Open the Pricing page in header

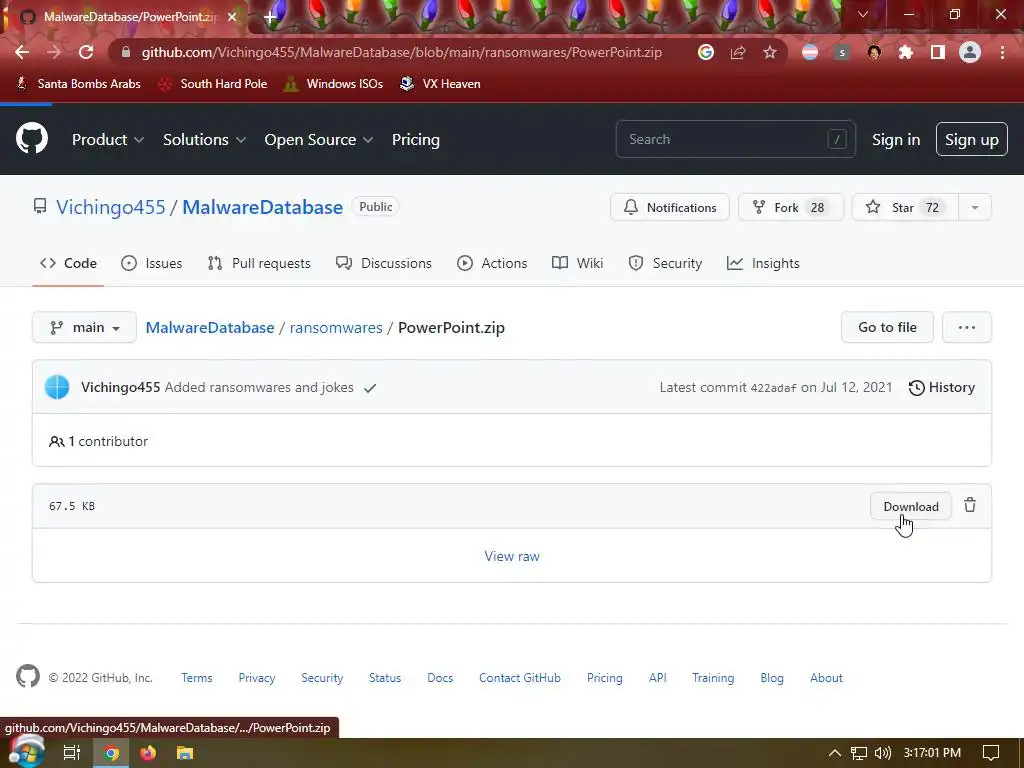coord(415,140)
